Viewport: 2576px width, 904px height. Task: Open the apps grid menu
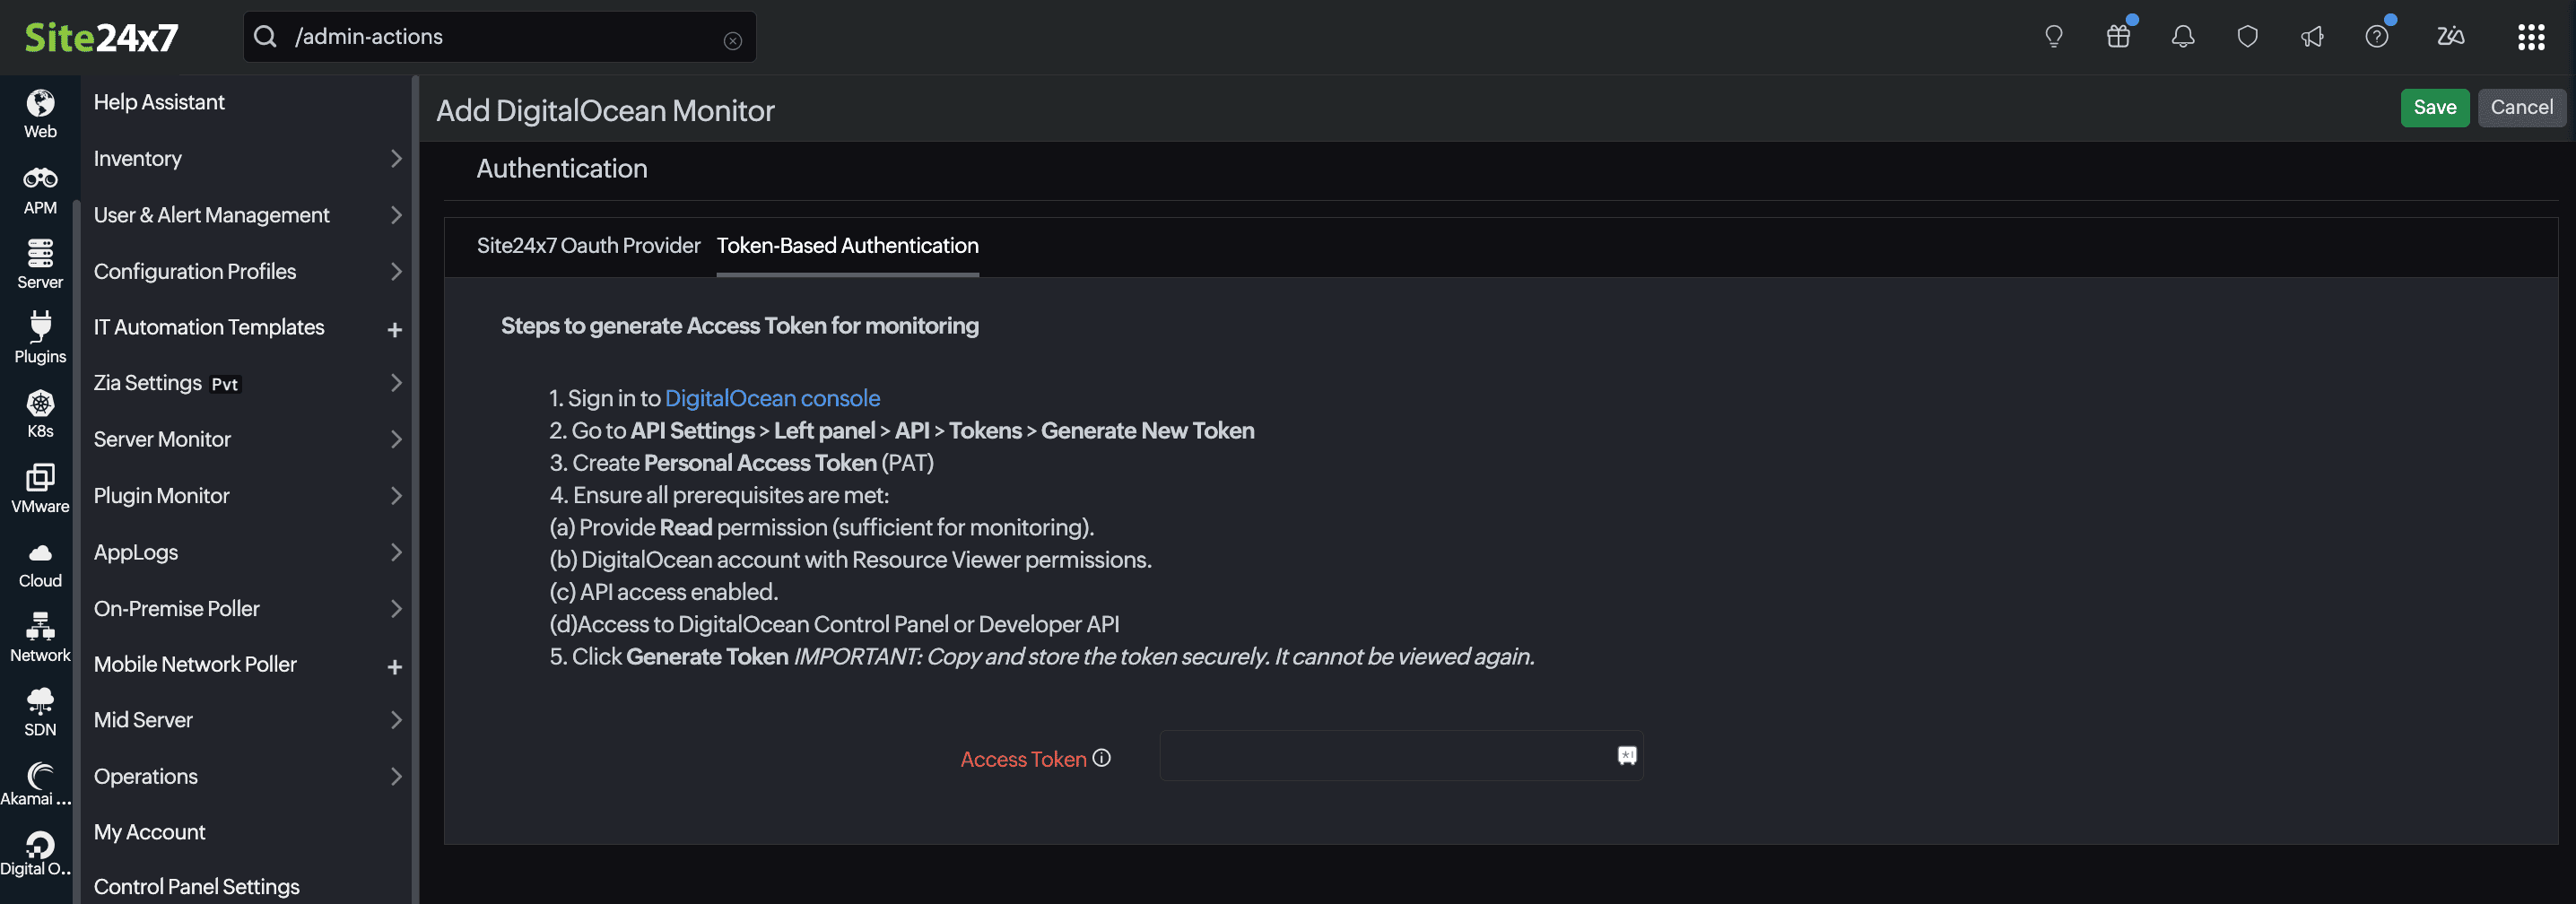(x=2531, y=36)
